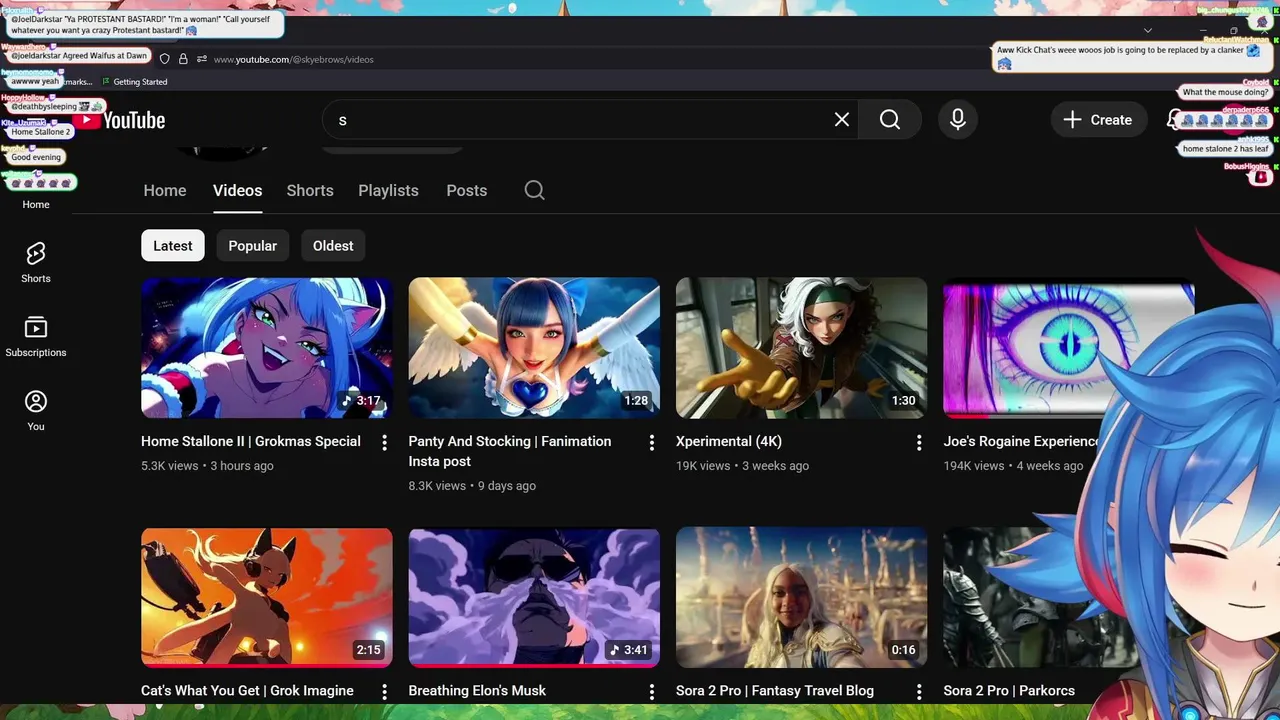Open the Panty And Stocking thumbnail

coord(534,348)
